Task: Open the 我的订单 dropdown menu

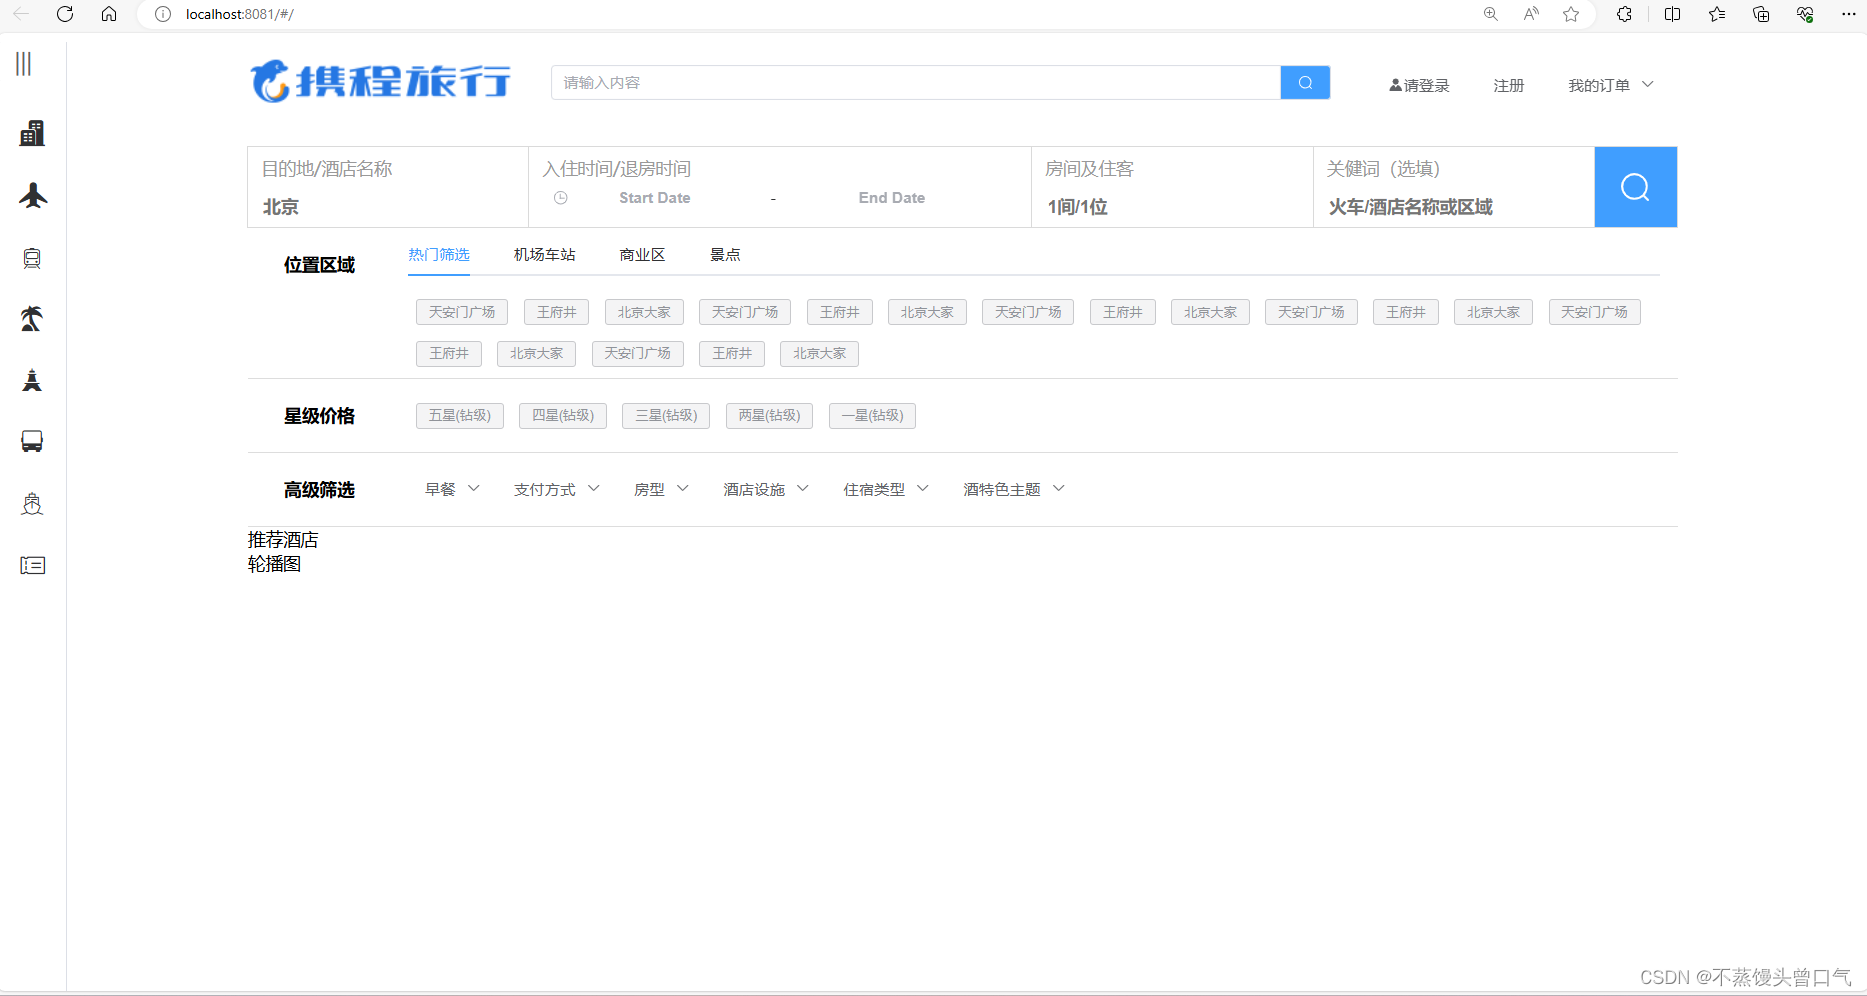Action: 1611,85
